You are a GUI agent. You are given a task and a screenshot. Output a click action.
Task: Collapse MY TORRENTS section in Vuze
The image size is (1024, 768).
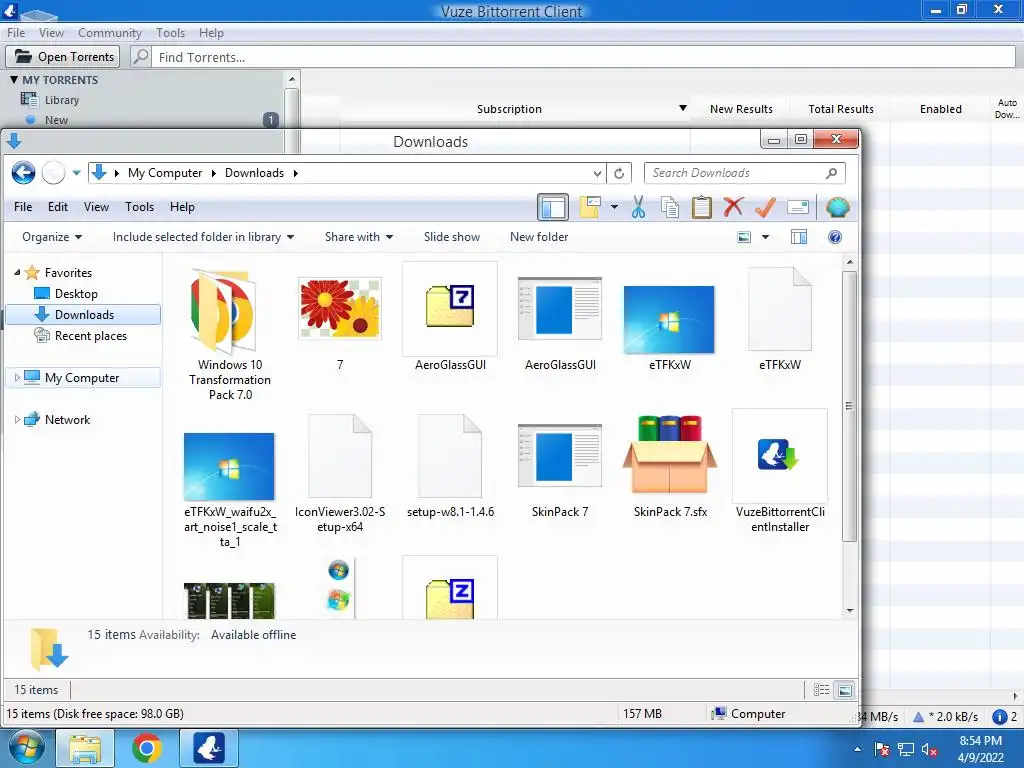(14, 80)
